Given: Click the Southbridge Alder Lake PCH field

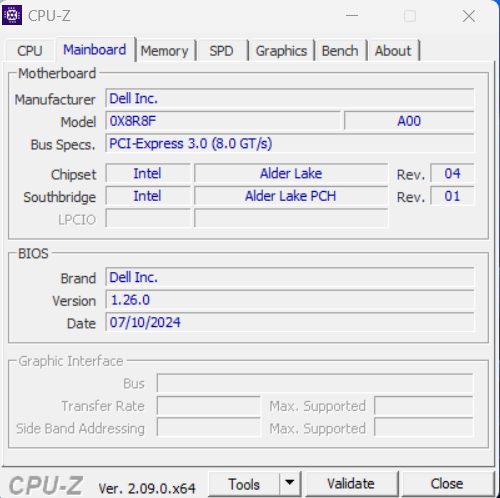Looking at the screenshot, I should click(x=291, y=196).
